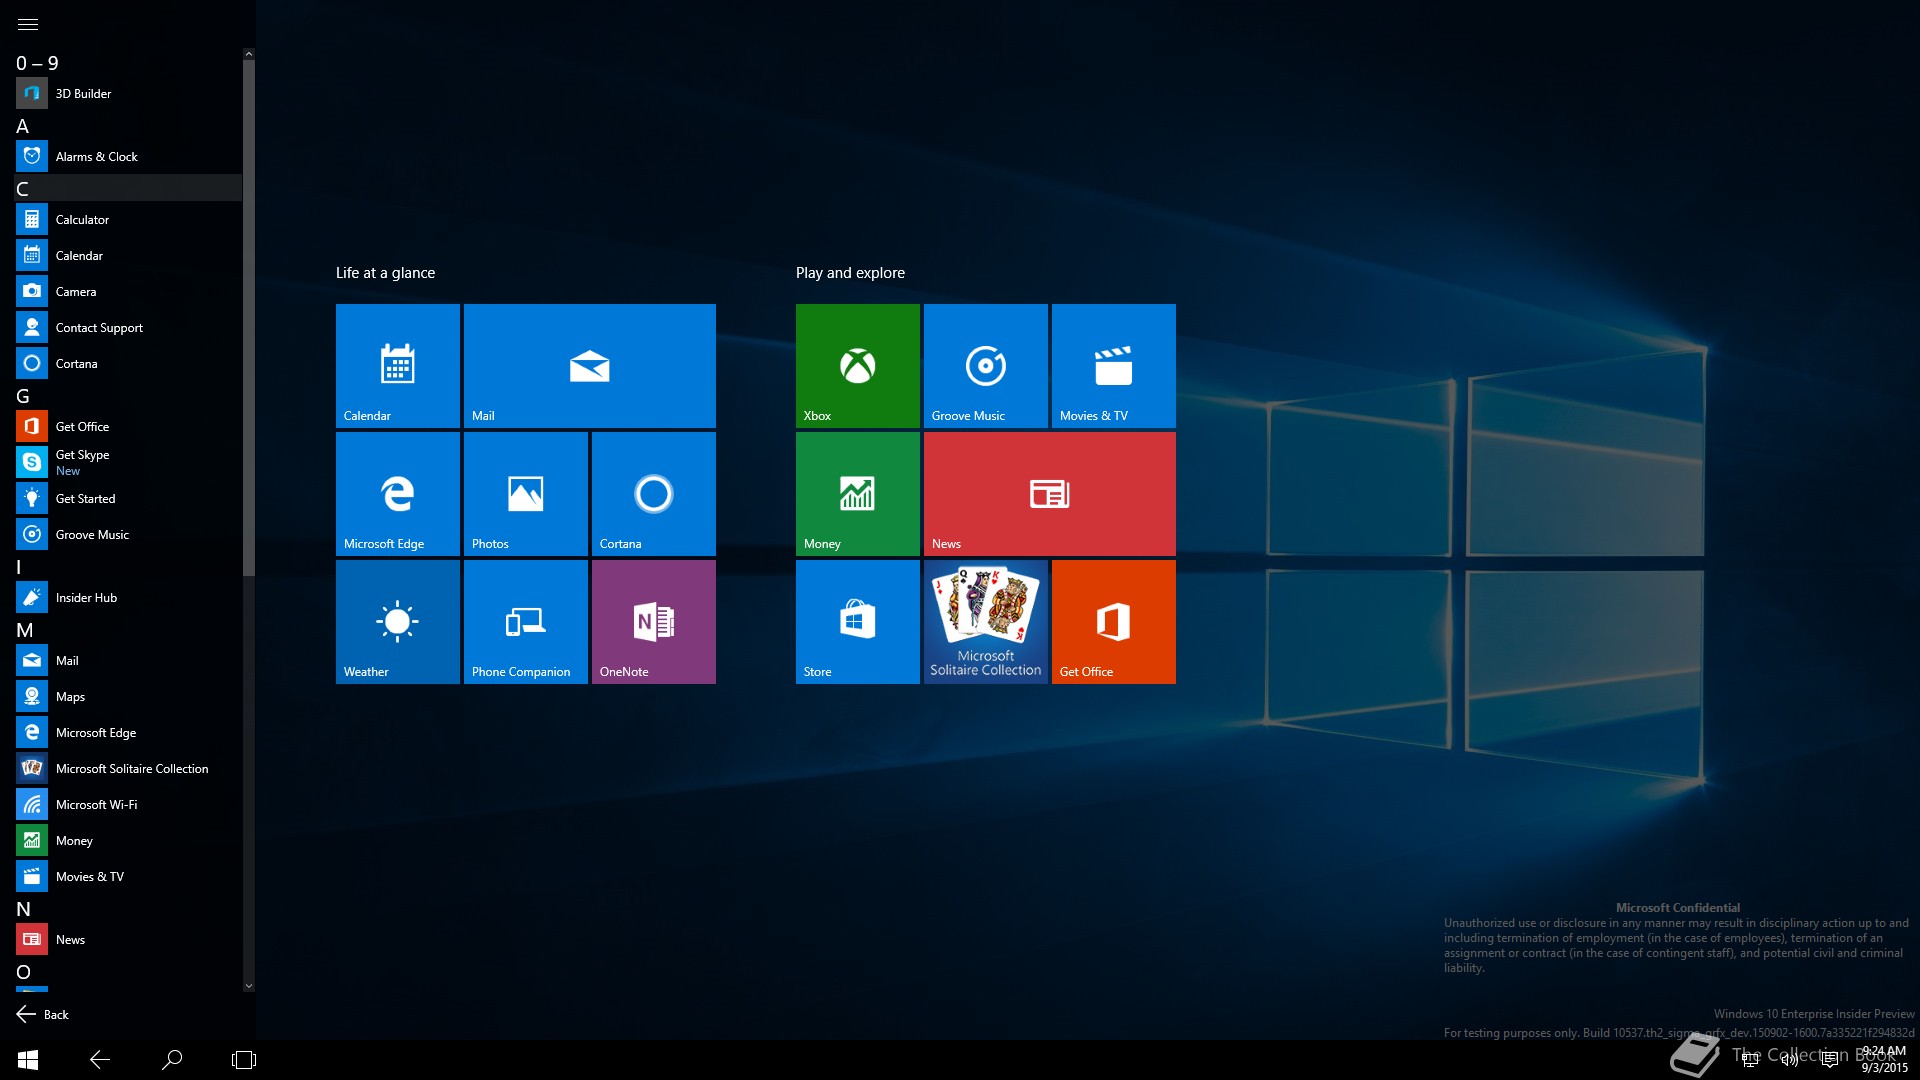Open the Movies & TV tile

point(1114,366)
